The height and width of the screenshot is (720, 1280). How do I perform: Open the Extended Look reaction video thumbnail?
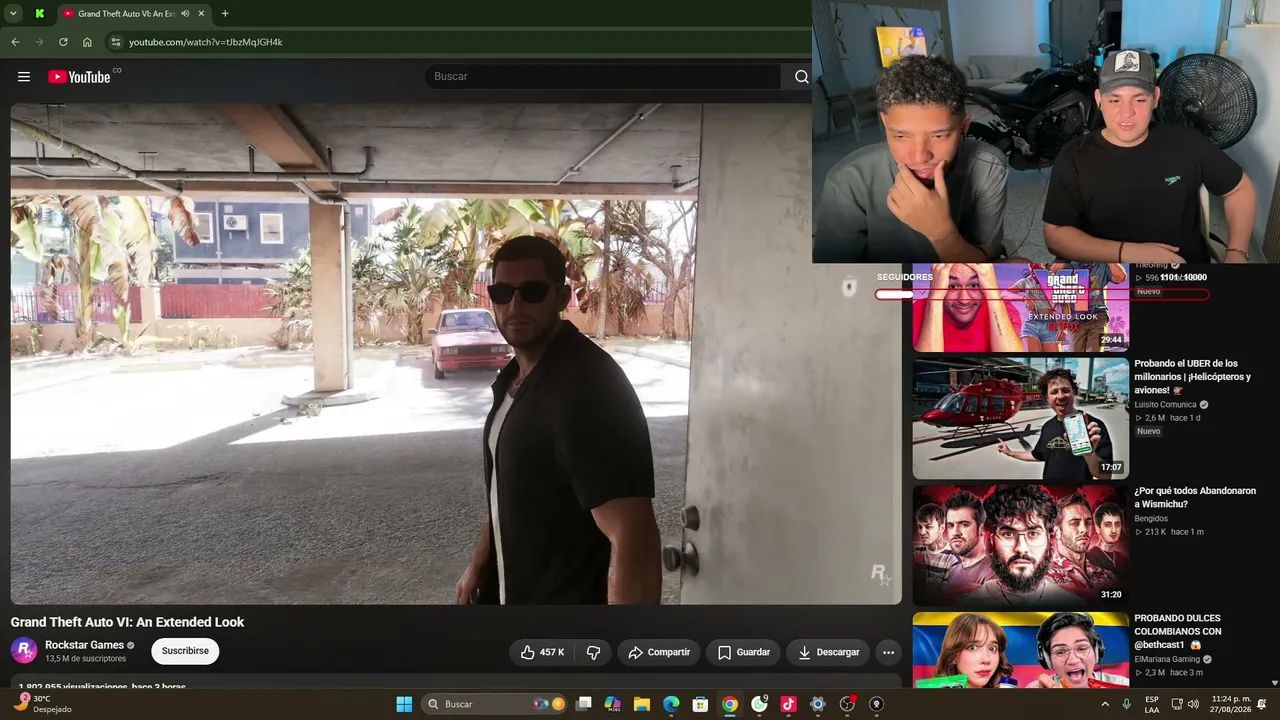[1020, 307]
